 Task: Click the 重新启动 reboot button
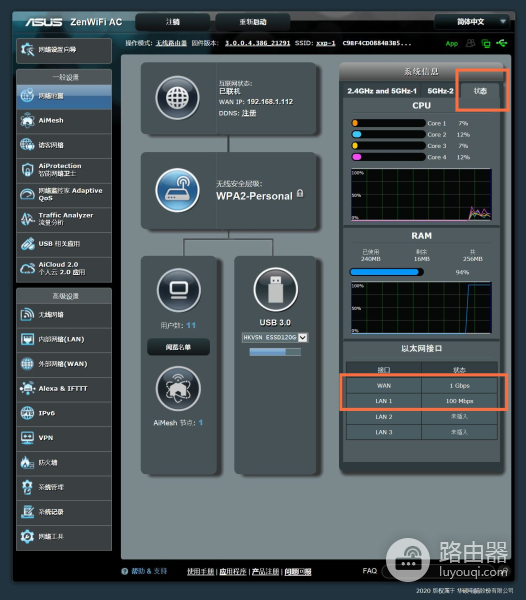pos(252,22)
